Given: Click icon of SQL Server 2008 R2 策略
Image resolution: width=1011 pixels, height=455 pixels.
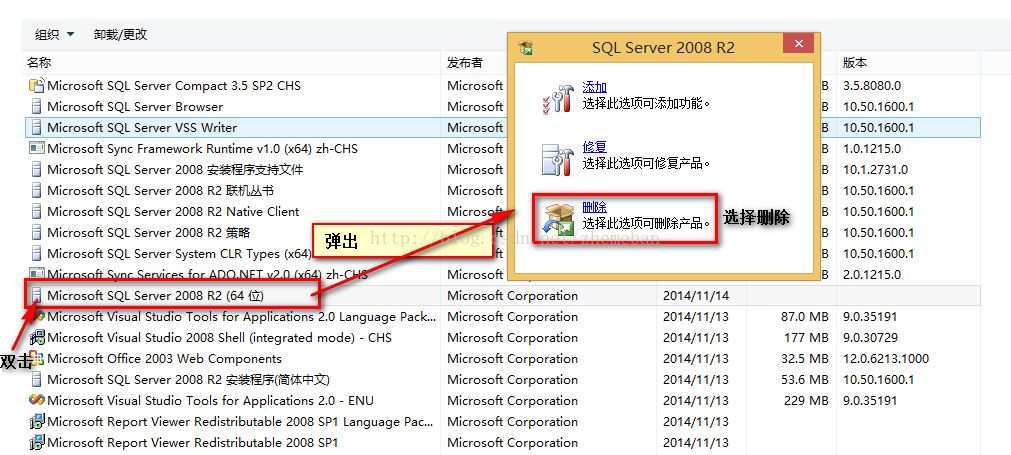Looking at the screenshot, I should point(37,232).
